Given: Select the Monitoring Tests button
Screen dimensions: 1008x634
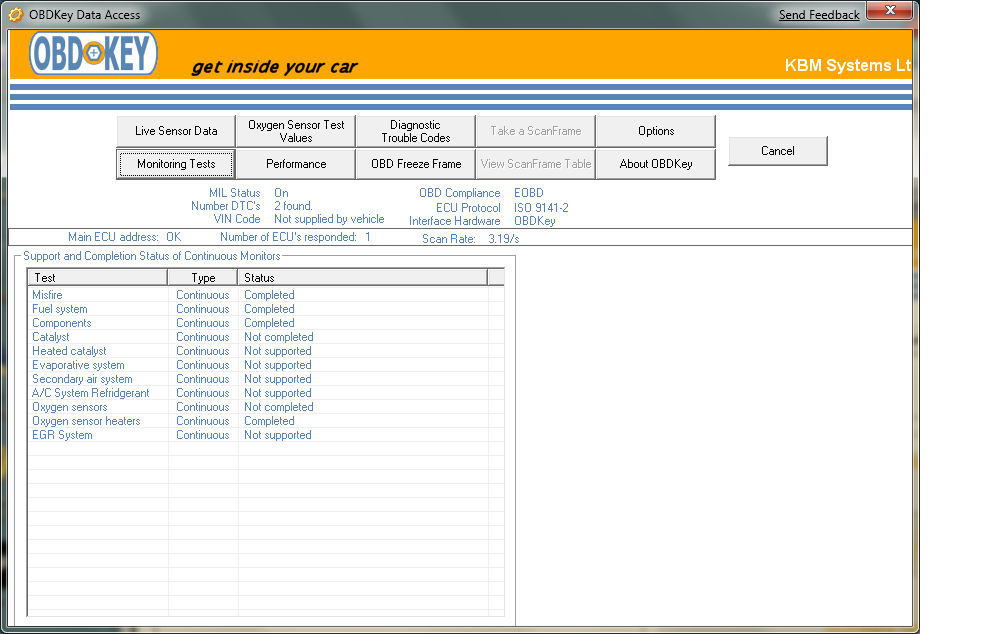Looking at the screenshot, I should [x=176, y=164].
